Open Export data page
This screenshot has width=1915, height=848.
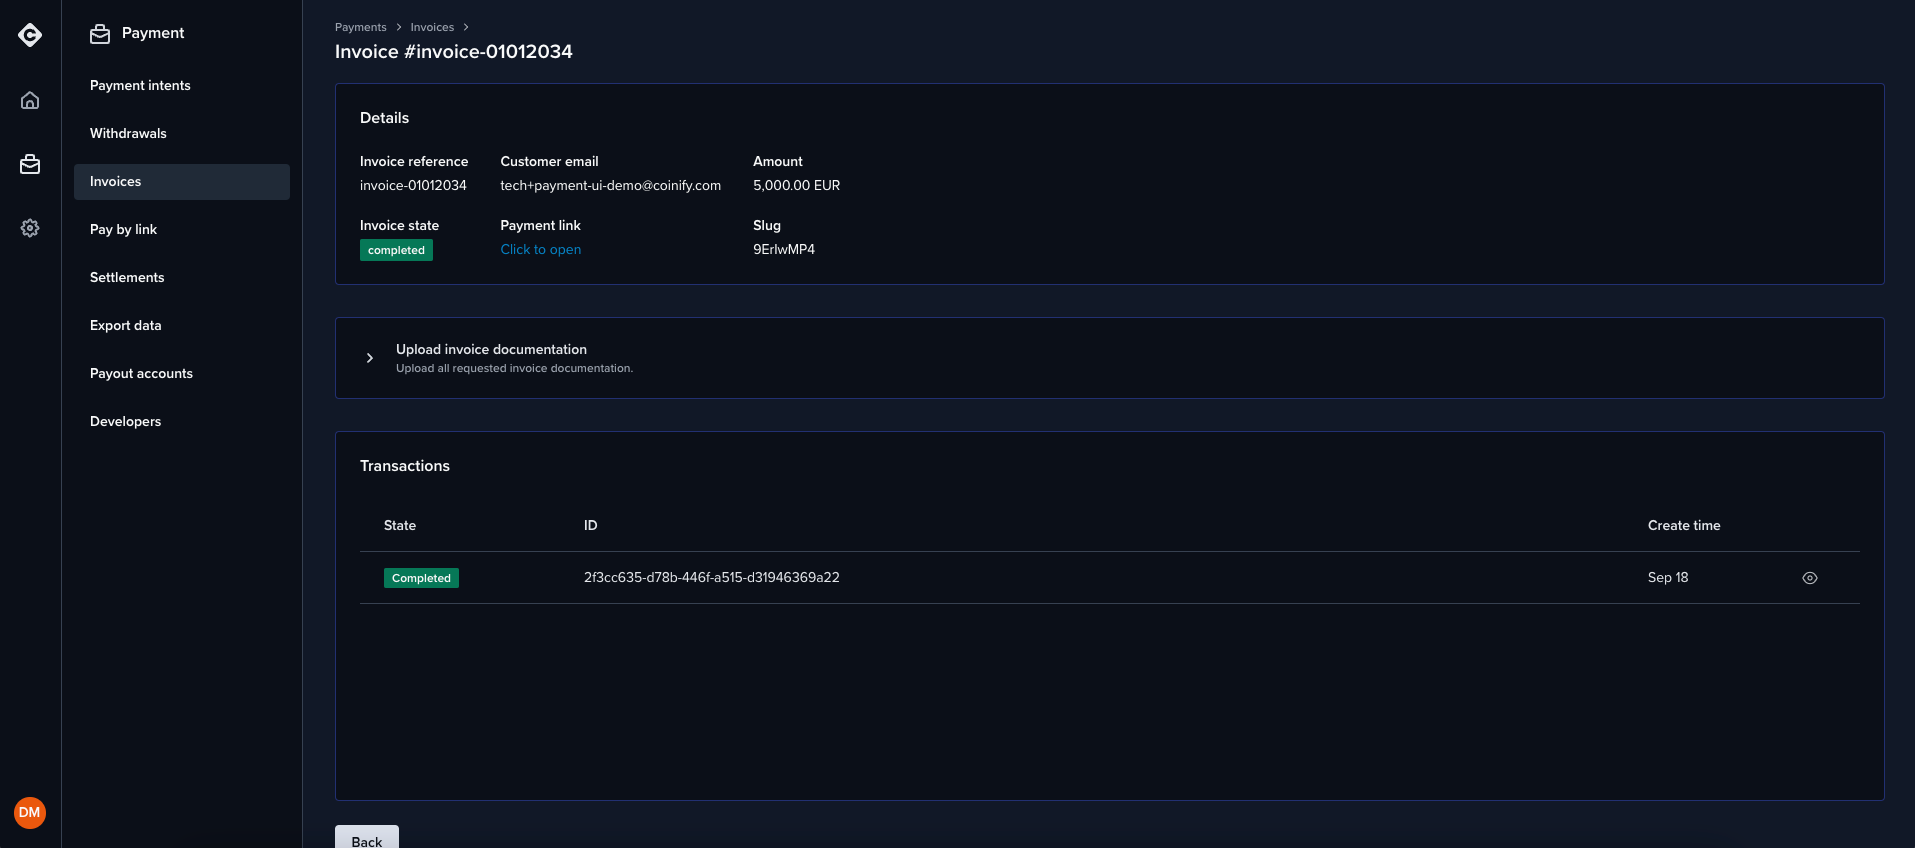125,326
